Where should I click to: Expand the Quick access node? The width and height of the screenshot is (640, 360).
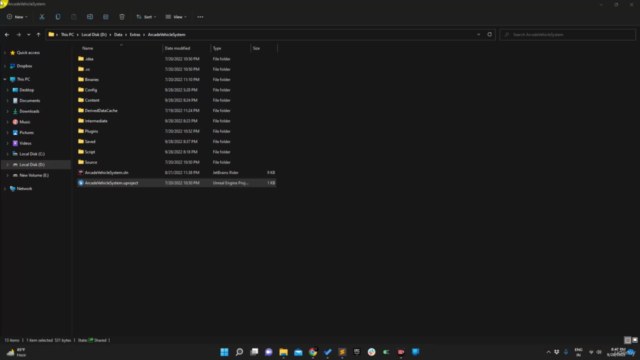coord(5,53)
